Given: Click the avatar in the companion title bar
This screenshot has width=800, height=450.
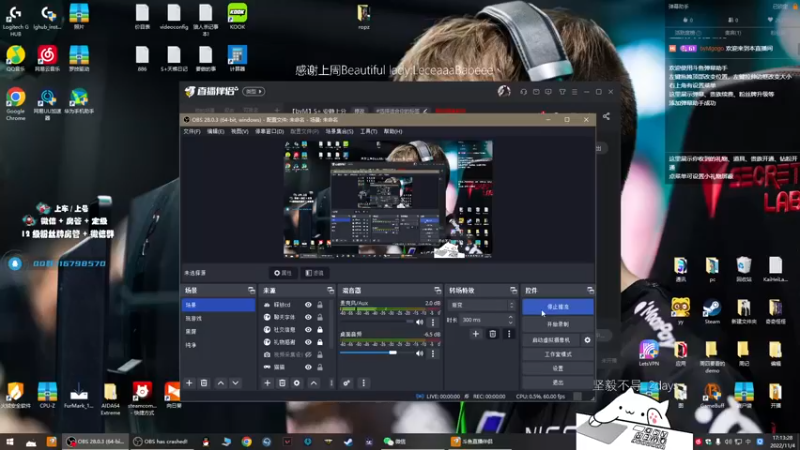Looking at the screenshot, I should point(504,91).
